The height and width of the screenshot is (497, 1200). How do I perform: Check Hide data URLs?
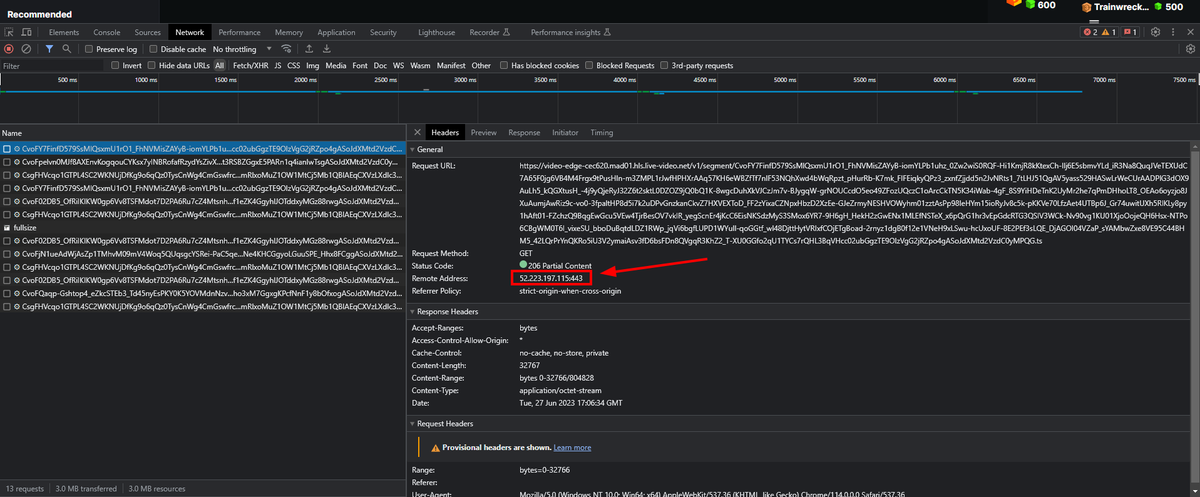pyautogui.click(x=153, y=65)
